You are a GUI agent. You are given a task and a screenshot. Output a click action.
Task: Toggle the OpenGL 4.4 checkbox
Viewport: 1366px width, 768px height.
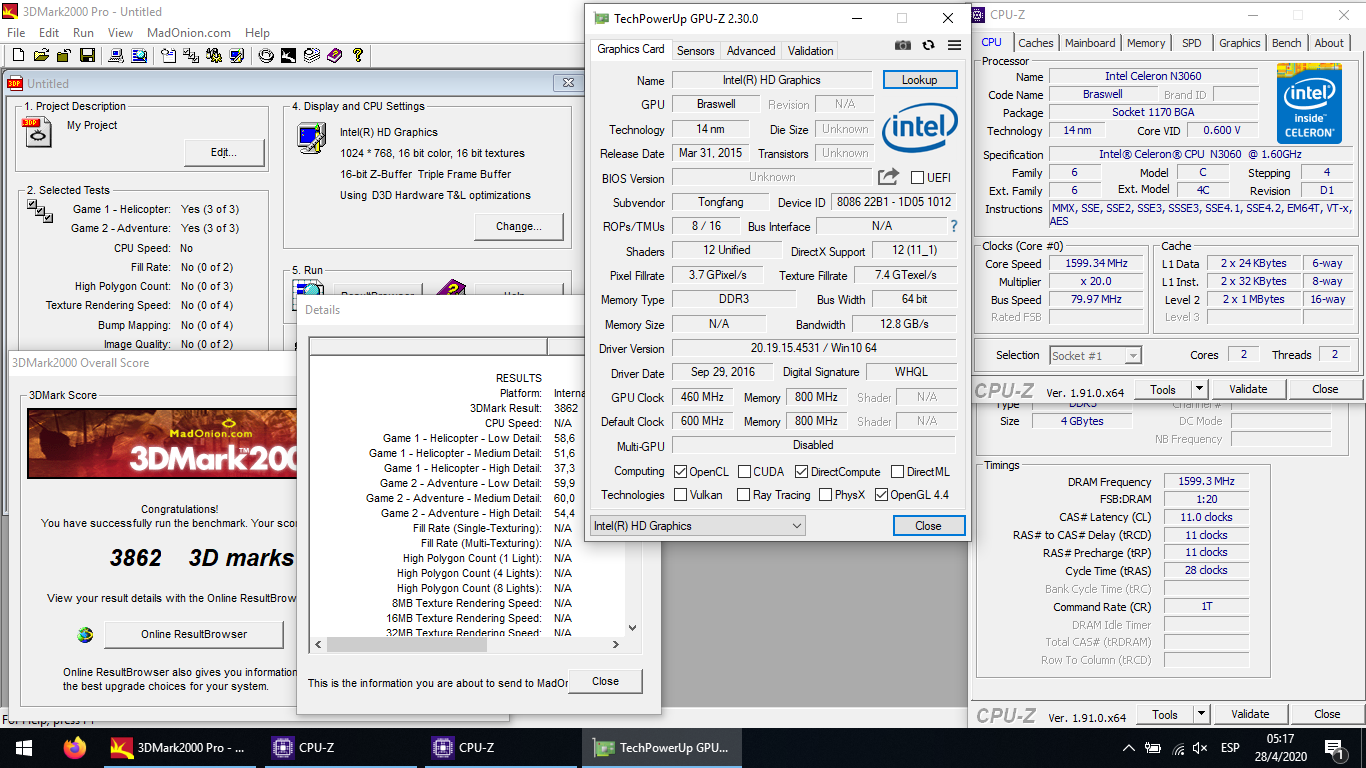coord(881,495)
